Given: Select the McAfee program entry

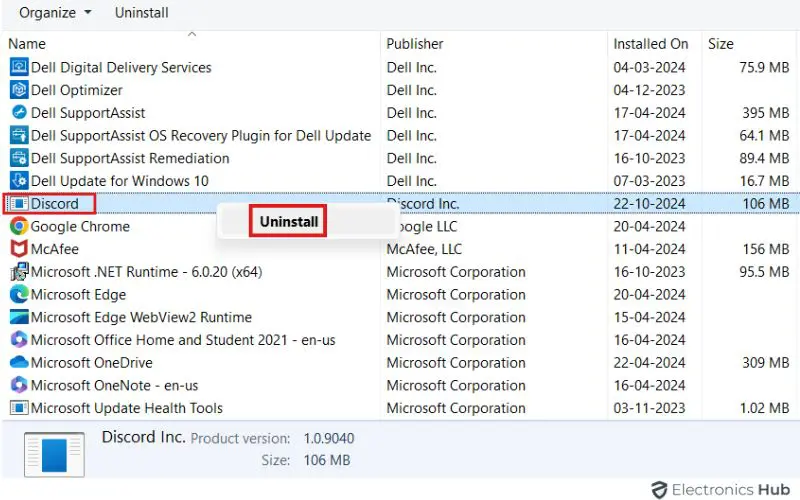Looking at the screenshot, I should pos(55,249).
